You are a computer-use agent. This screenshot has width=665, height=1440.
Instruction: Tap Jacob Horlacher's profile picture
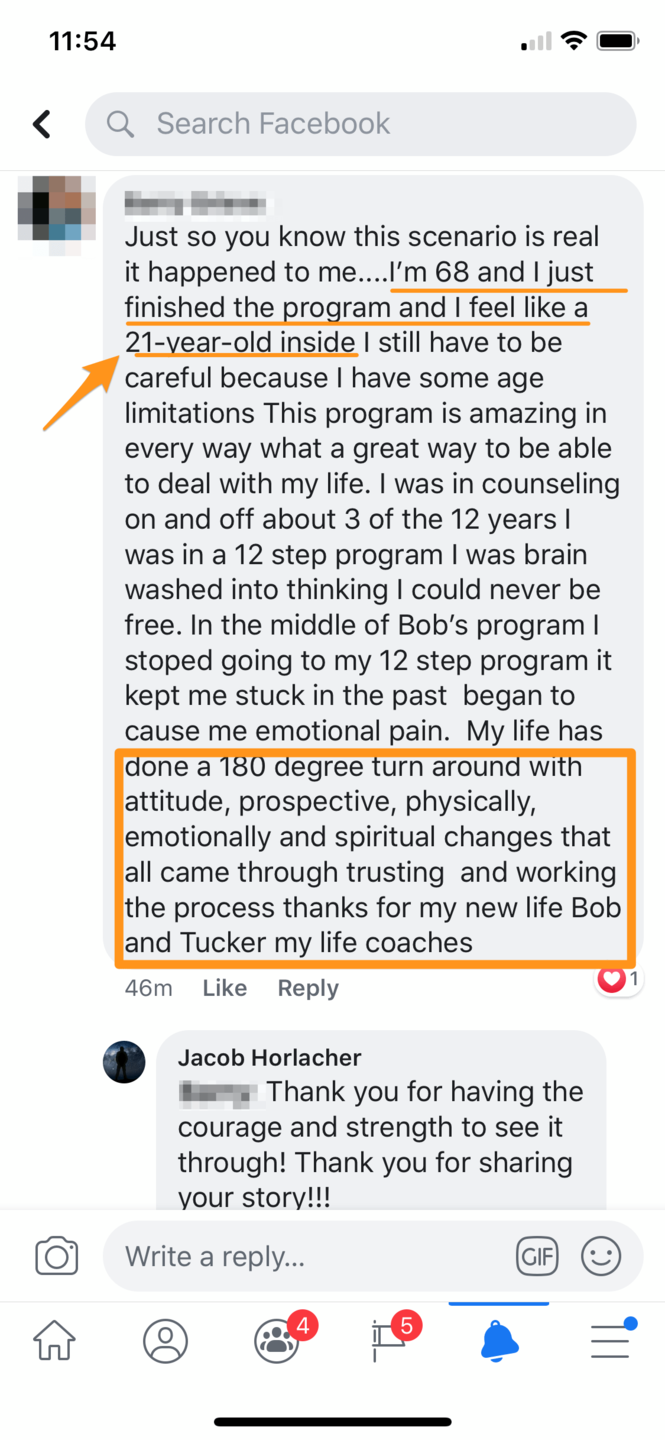coord(124,1062)
